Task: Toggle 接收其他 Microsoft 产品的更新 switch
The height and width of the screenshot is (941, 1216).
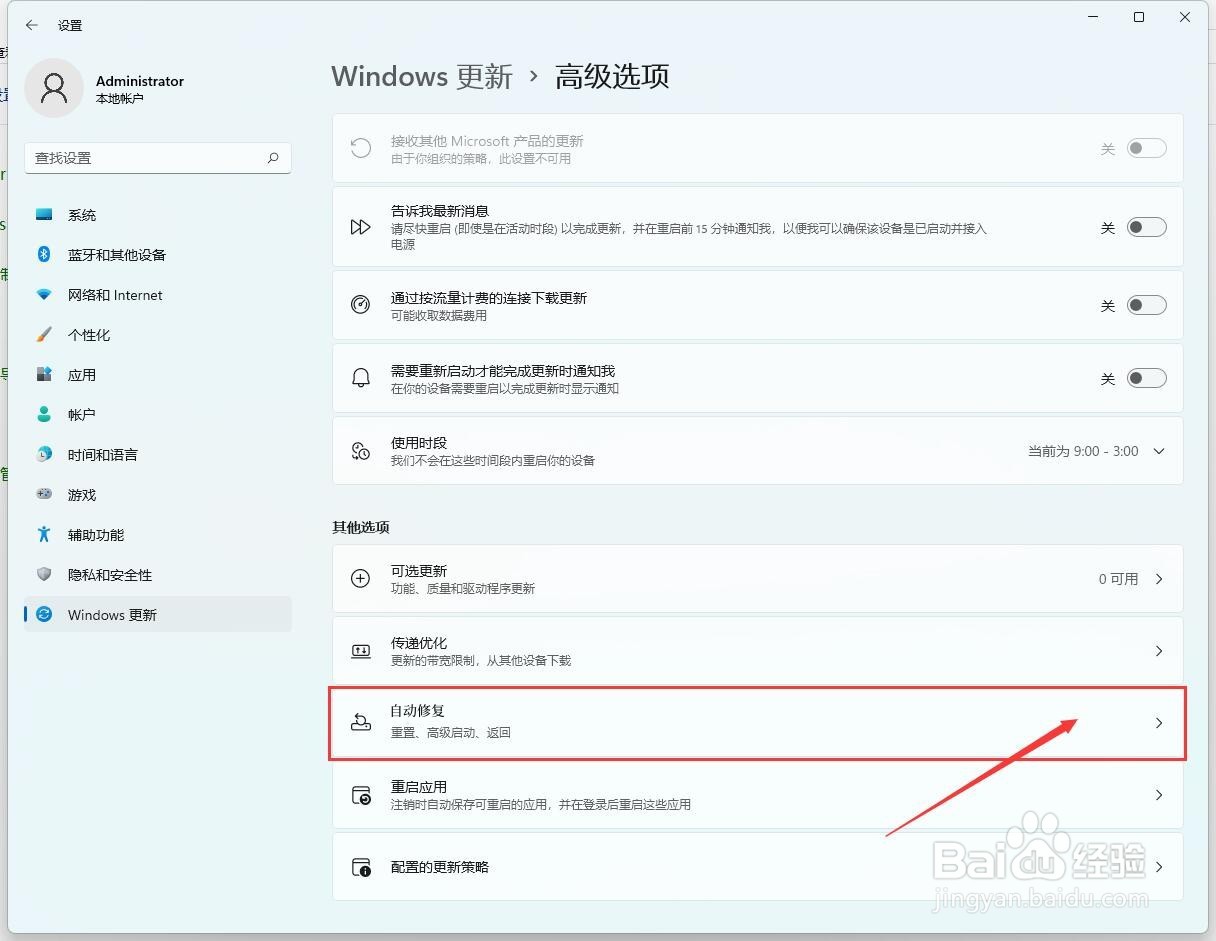Action: click(1147, 148)
